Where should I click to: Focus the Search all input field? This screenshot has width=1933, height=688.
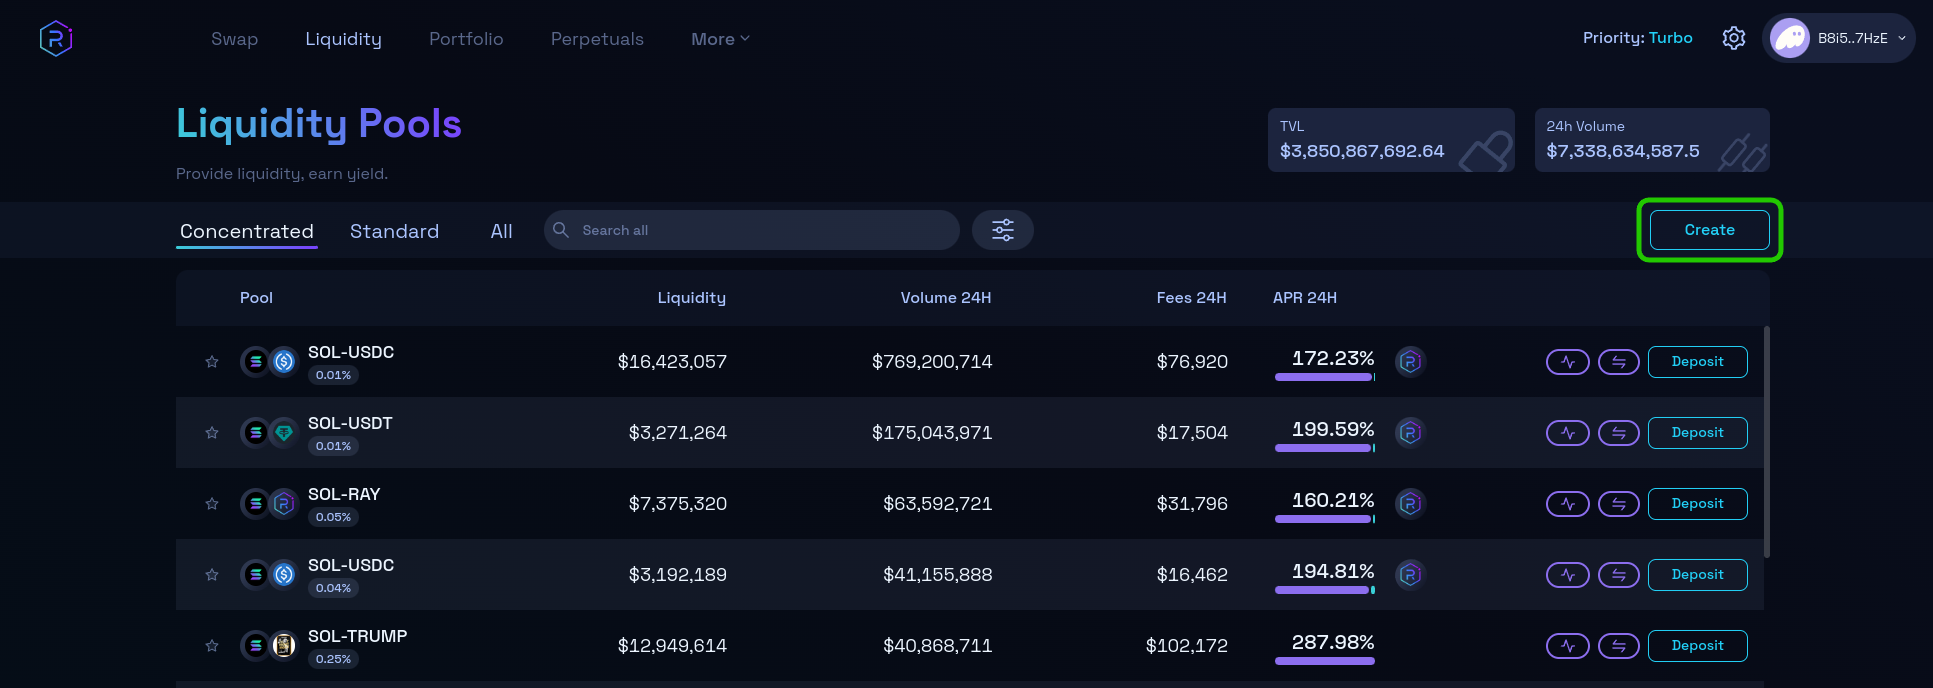752,230
